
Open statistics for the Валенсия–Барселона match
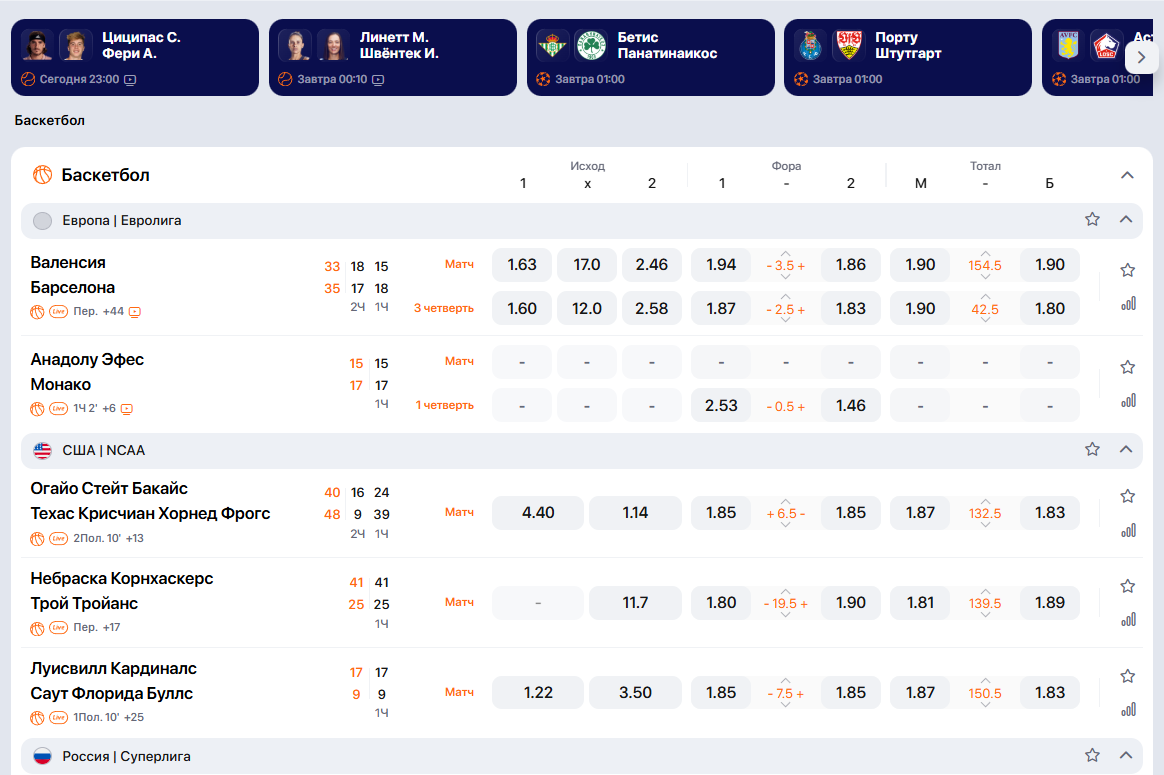1128,303
